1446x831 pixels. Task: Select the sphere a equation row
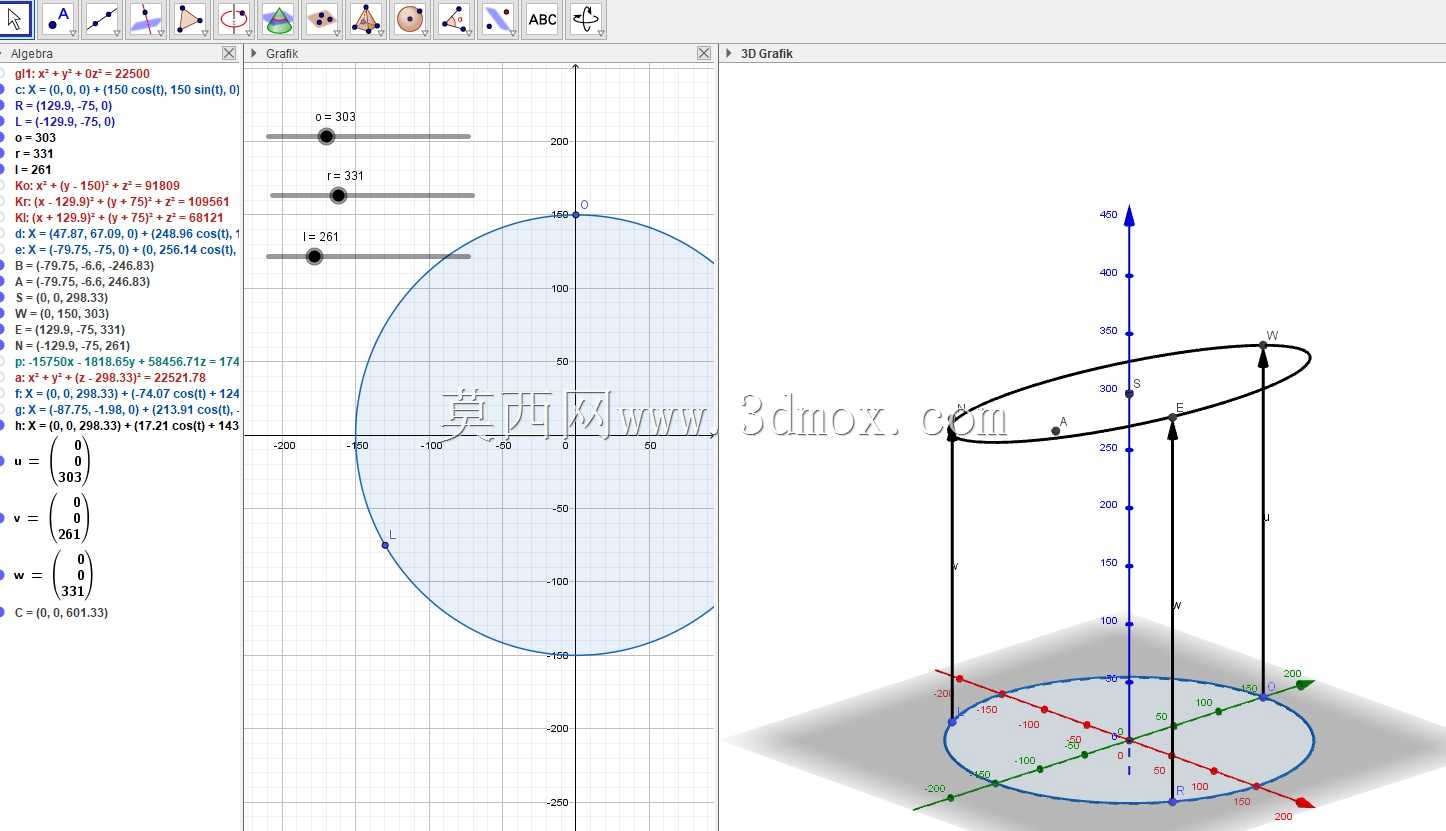point(110,377)
